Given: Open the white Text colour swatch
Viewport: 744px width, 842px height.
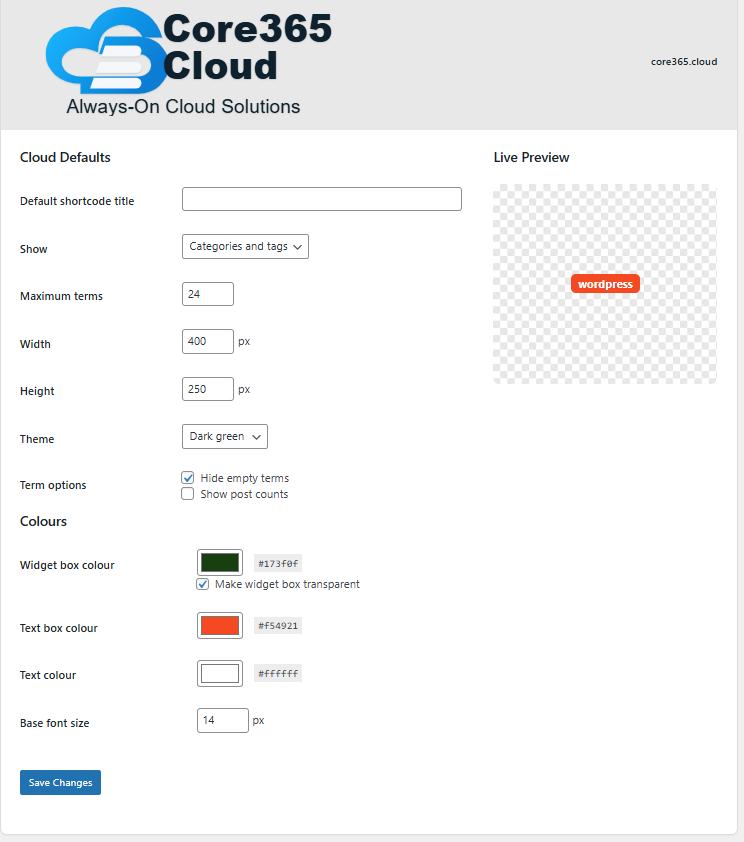Looking at the screenshot, I should 220,673.
